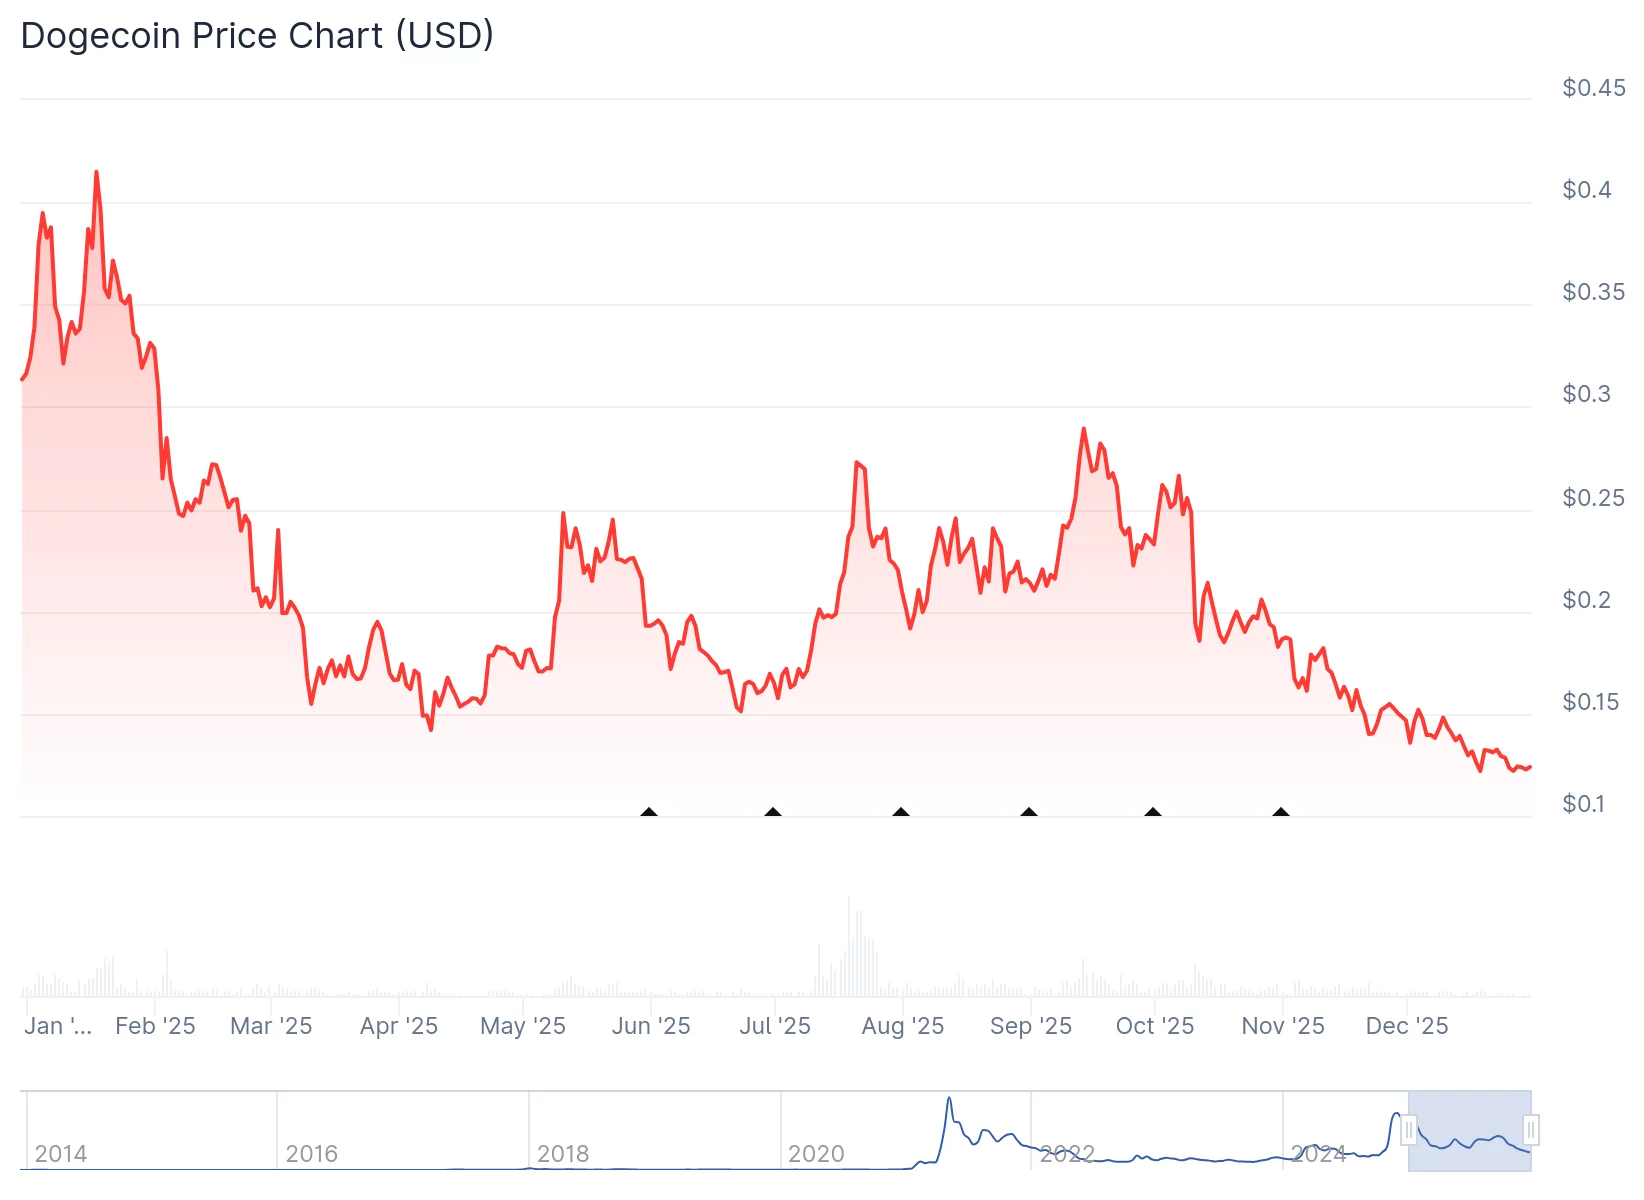Select the event marker near Oct '25

(x=1153, y=813)
